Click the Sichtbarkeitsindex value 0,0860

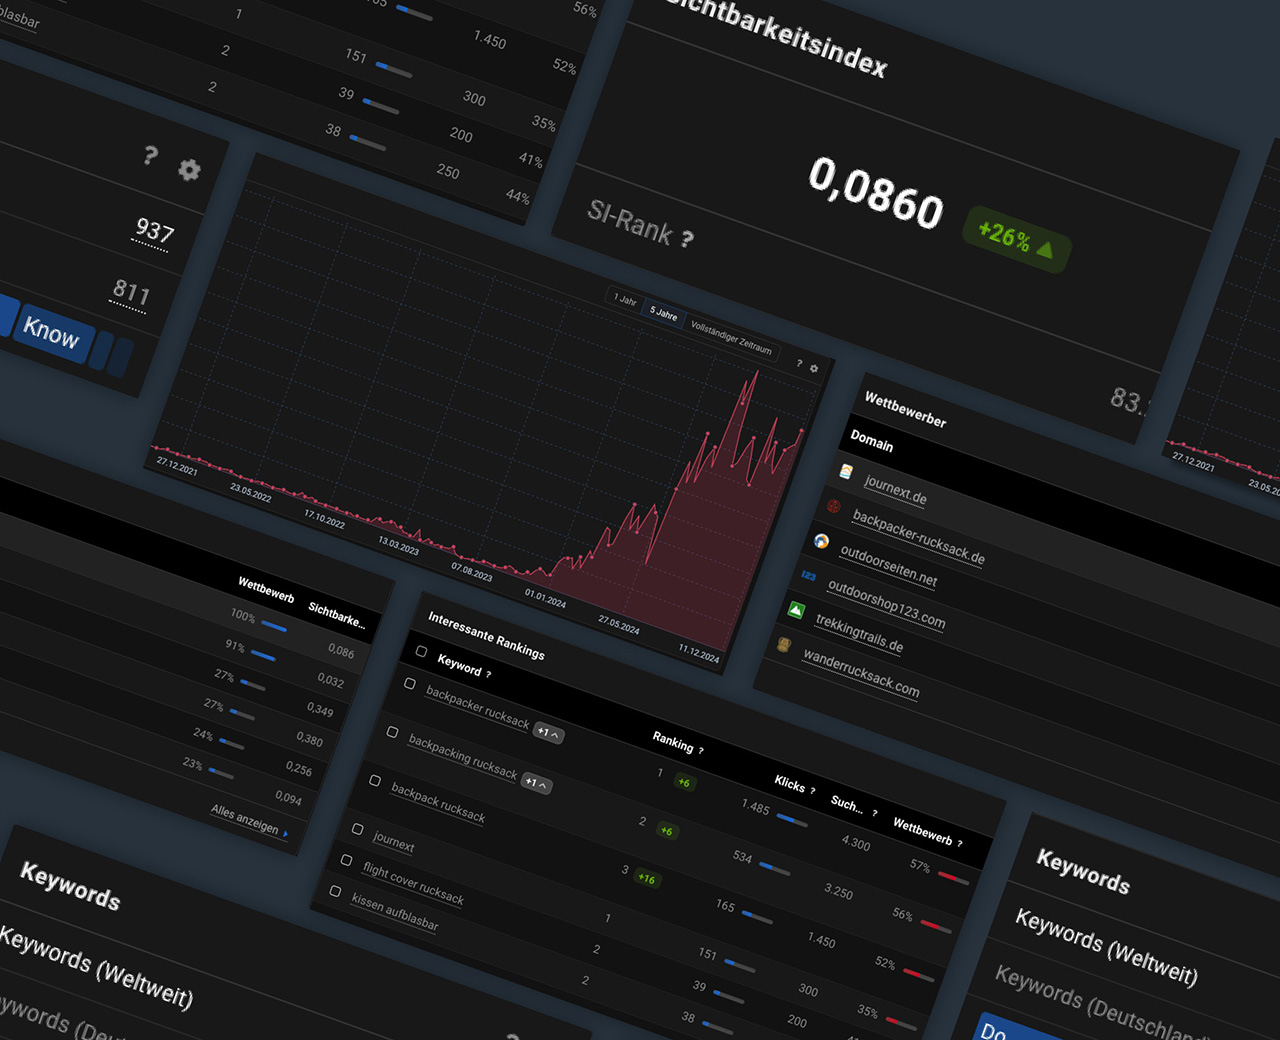point(876,192)
